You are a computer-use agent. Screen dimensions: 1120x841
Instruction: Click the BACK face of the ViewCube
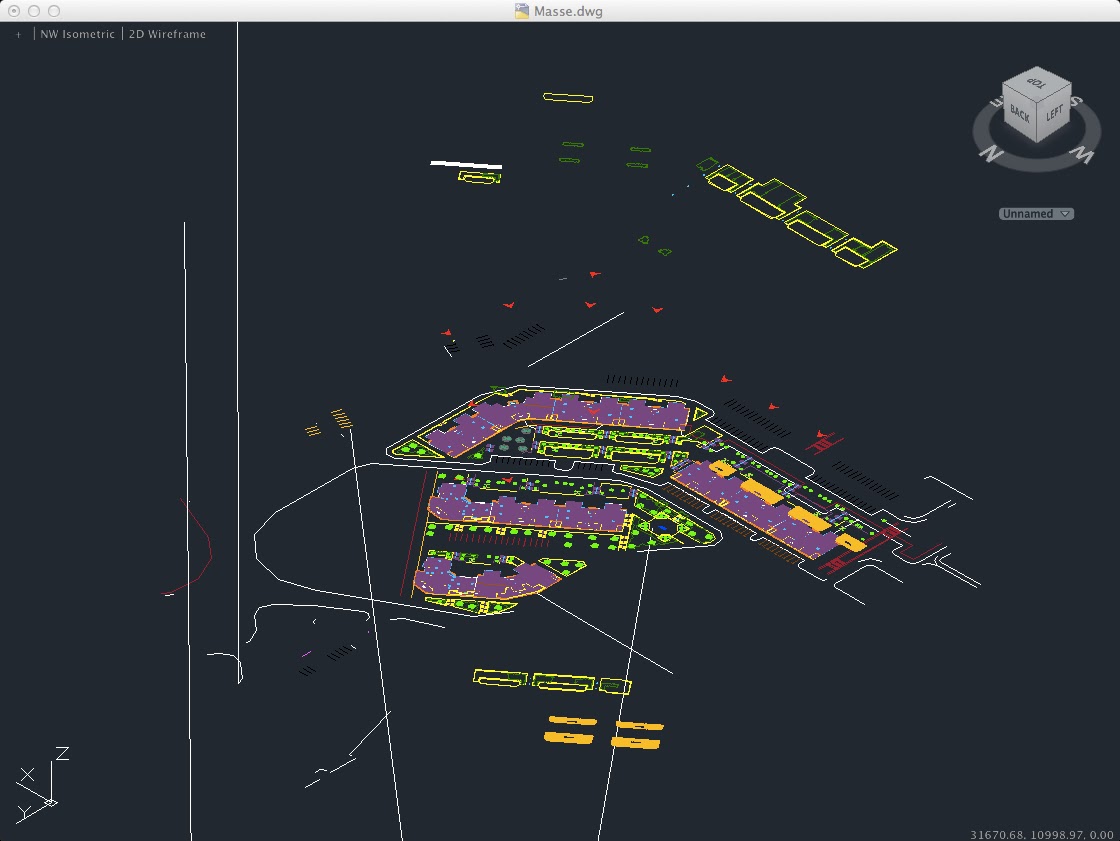1019,113
